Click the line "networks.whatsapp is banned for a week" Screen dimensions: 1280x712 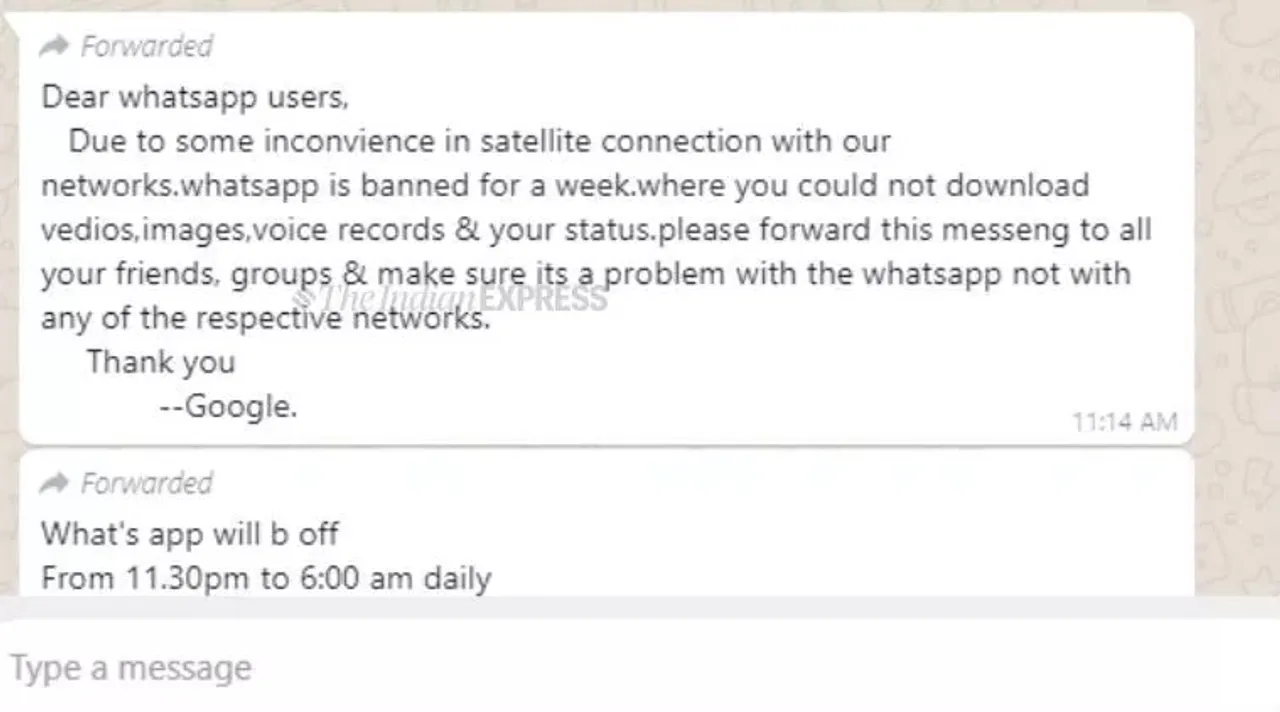(x=565, y=185)
